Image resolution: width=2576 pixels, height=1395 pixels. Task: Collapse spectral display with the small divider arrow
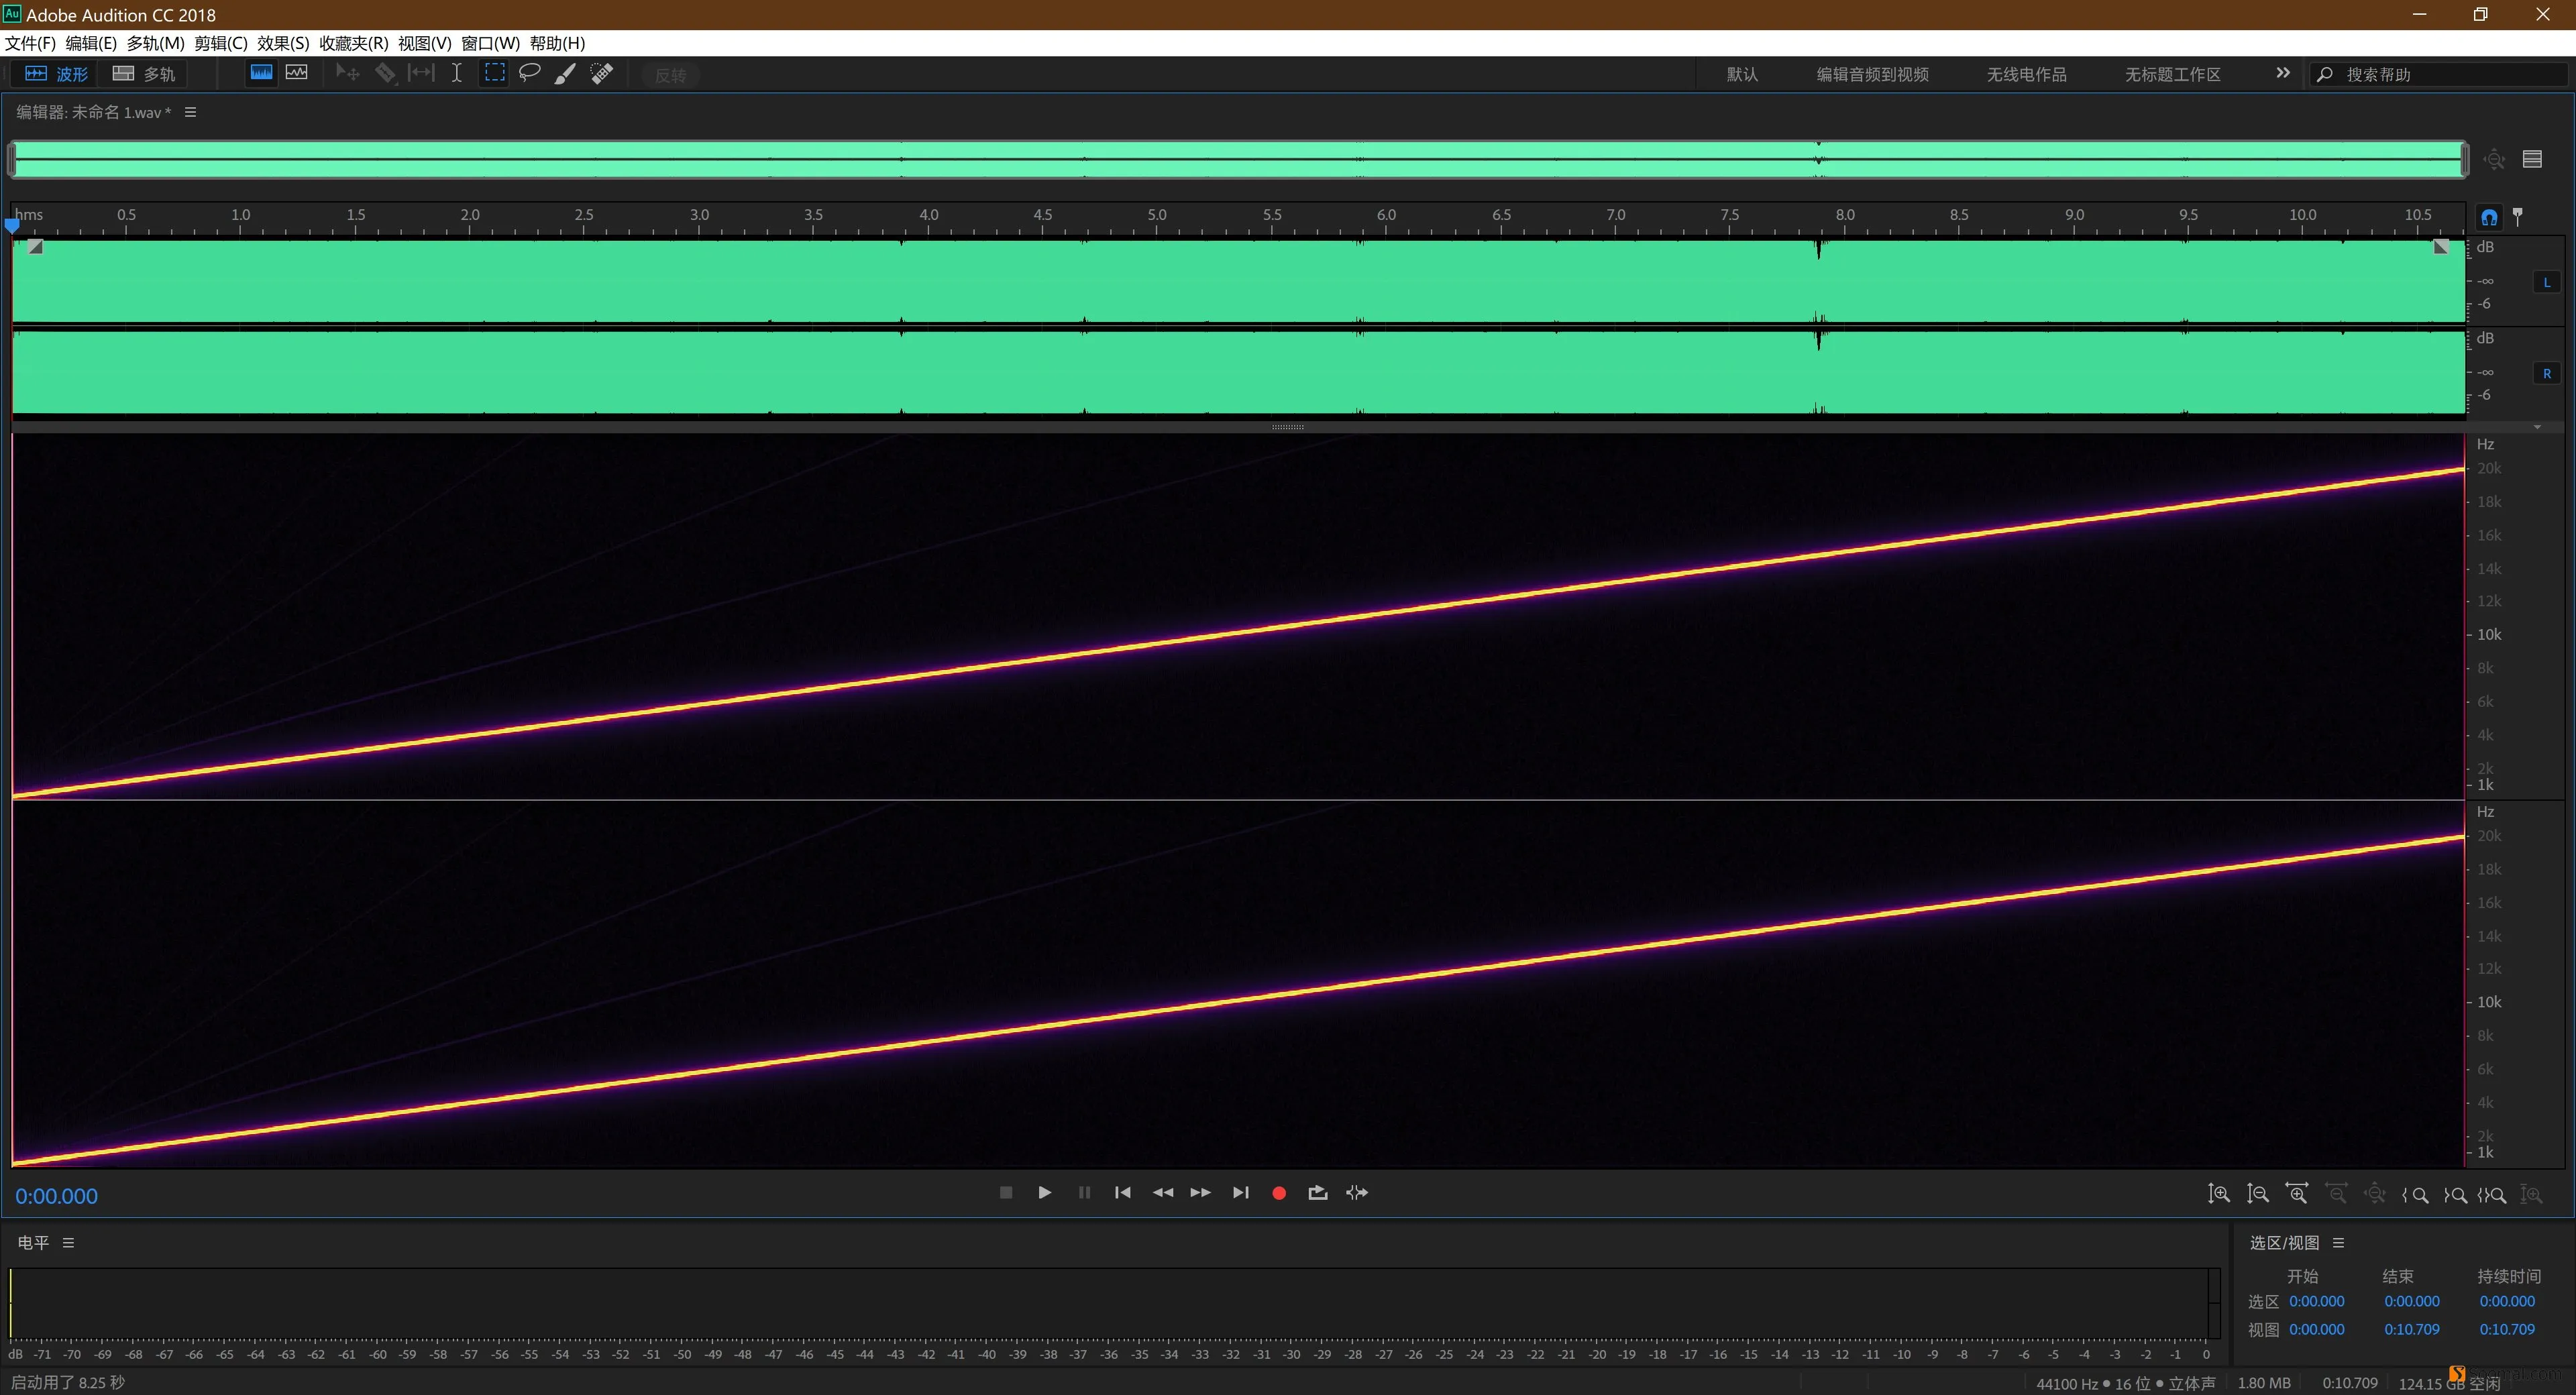2537,427
